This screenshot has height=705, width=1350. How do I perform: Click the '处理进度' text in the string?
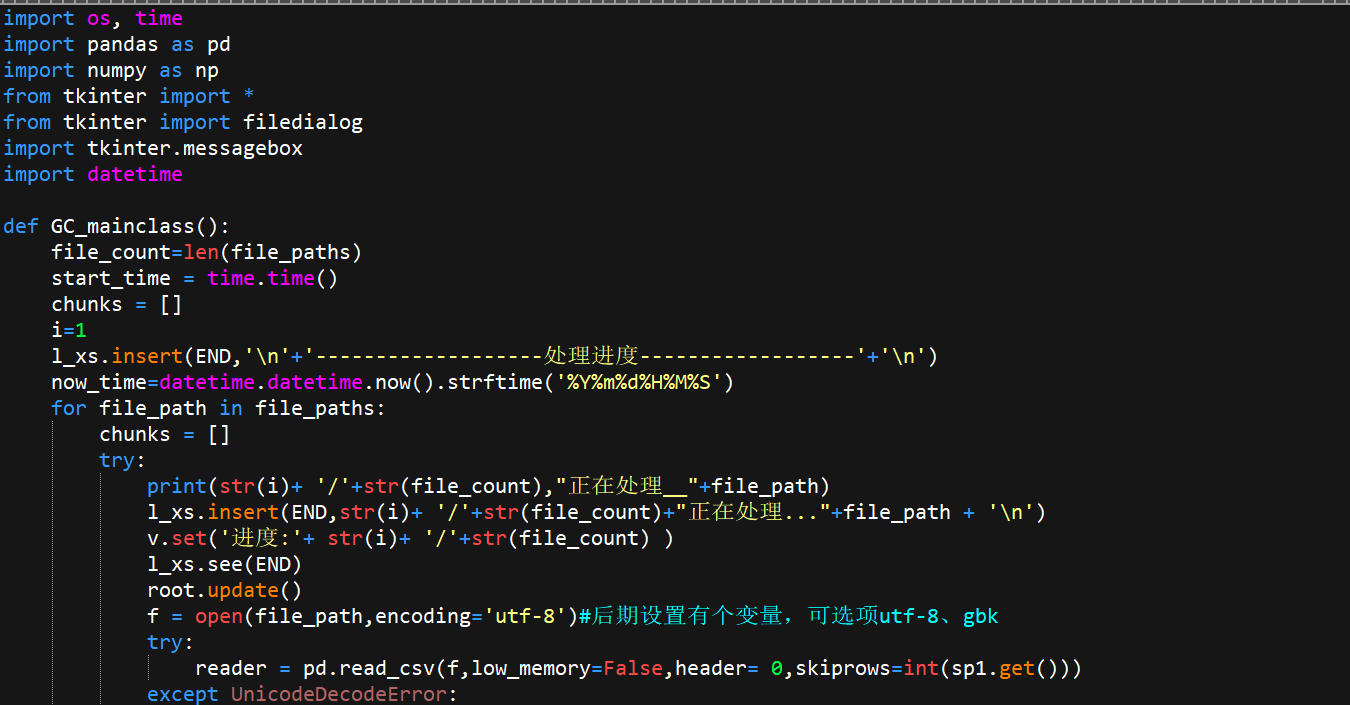pos(591,356)
